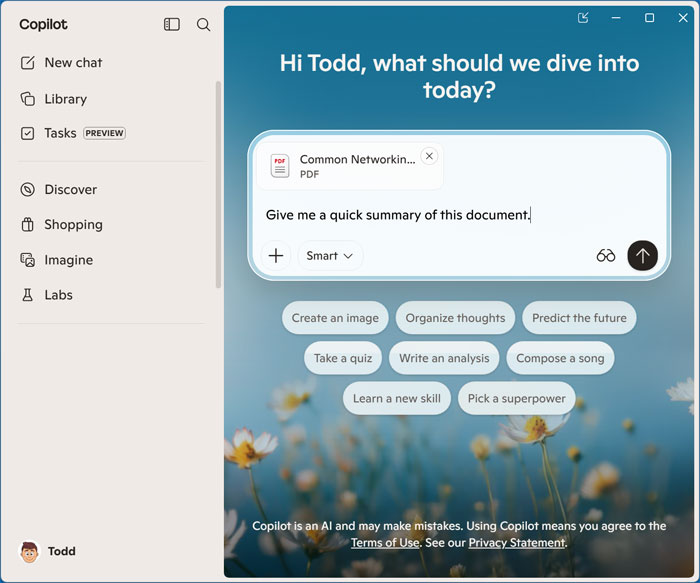
Task: Click the pop-out compact window icon
Action: point(583,18)
